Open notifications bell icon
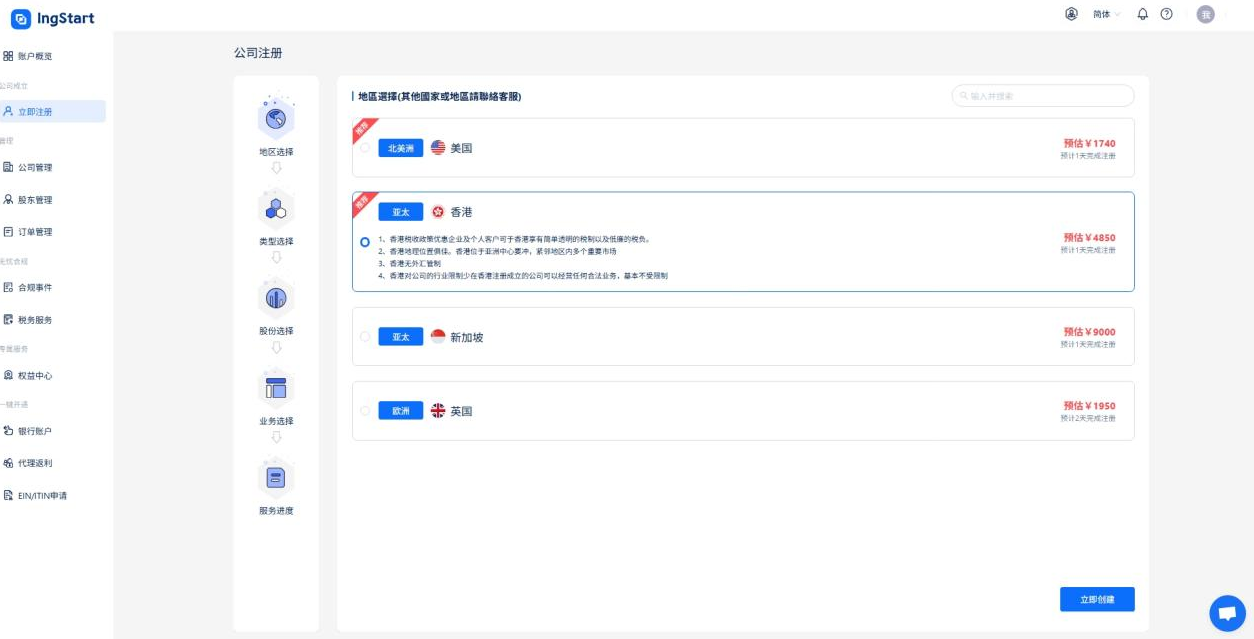This screenshot has height=639, width=1254. coord(1143,14)
